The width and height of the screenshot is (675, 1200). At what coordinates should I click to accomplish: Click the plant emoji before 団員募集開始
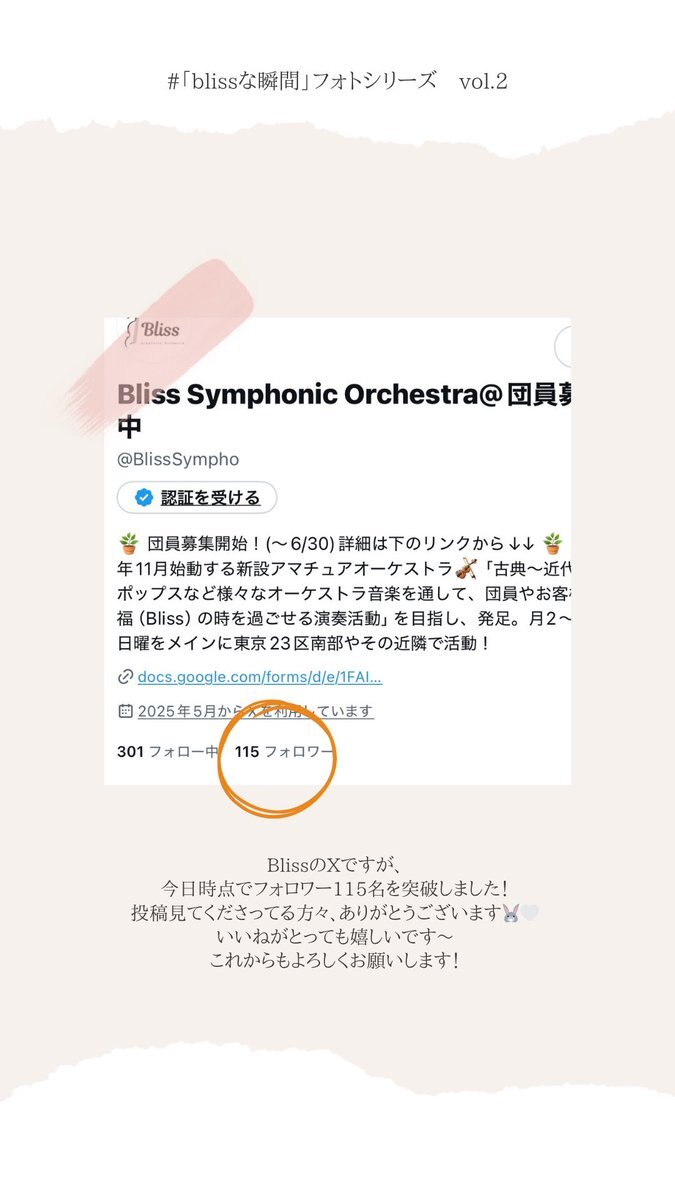tap(128, 544)
